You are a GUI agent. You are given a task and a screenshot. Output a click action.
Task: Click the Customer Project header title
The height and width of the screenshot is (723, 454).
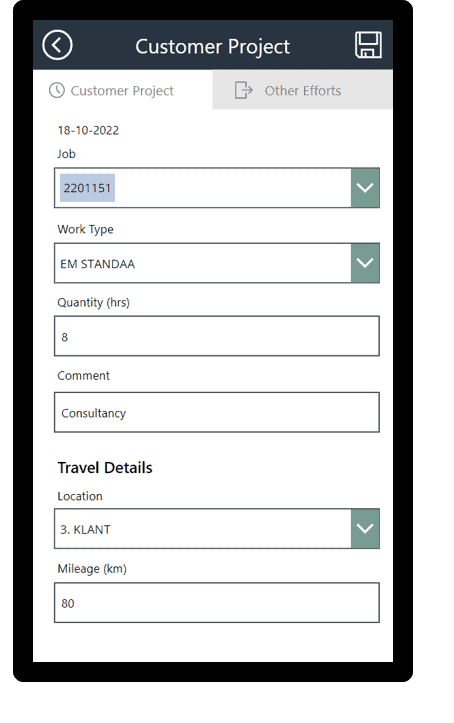point(212,47)
